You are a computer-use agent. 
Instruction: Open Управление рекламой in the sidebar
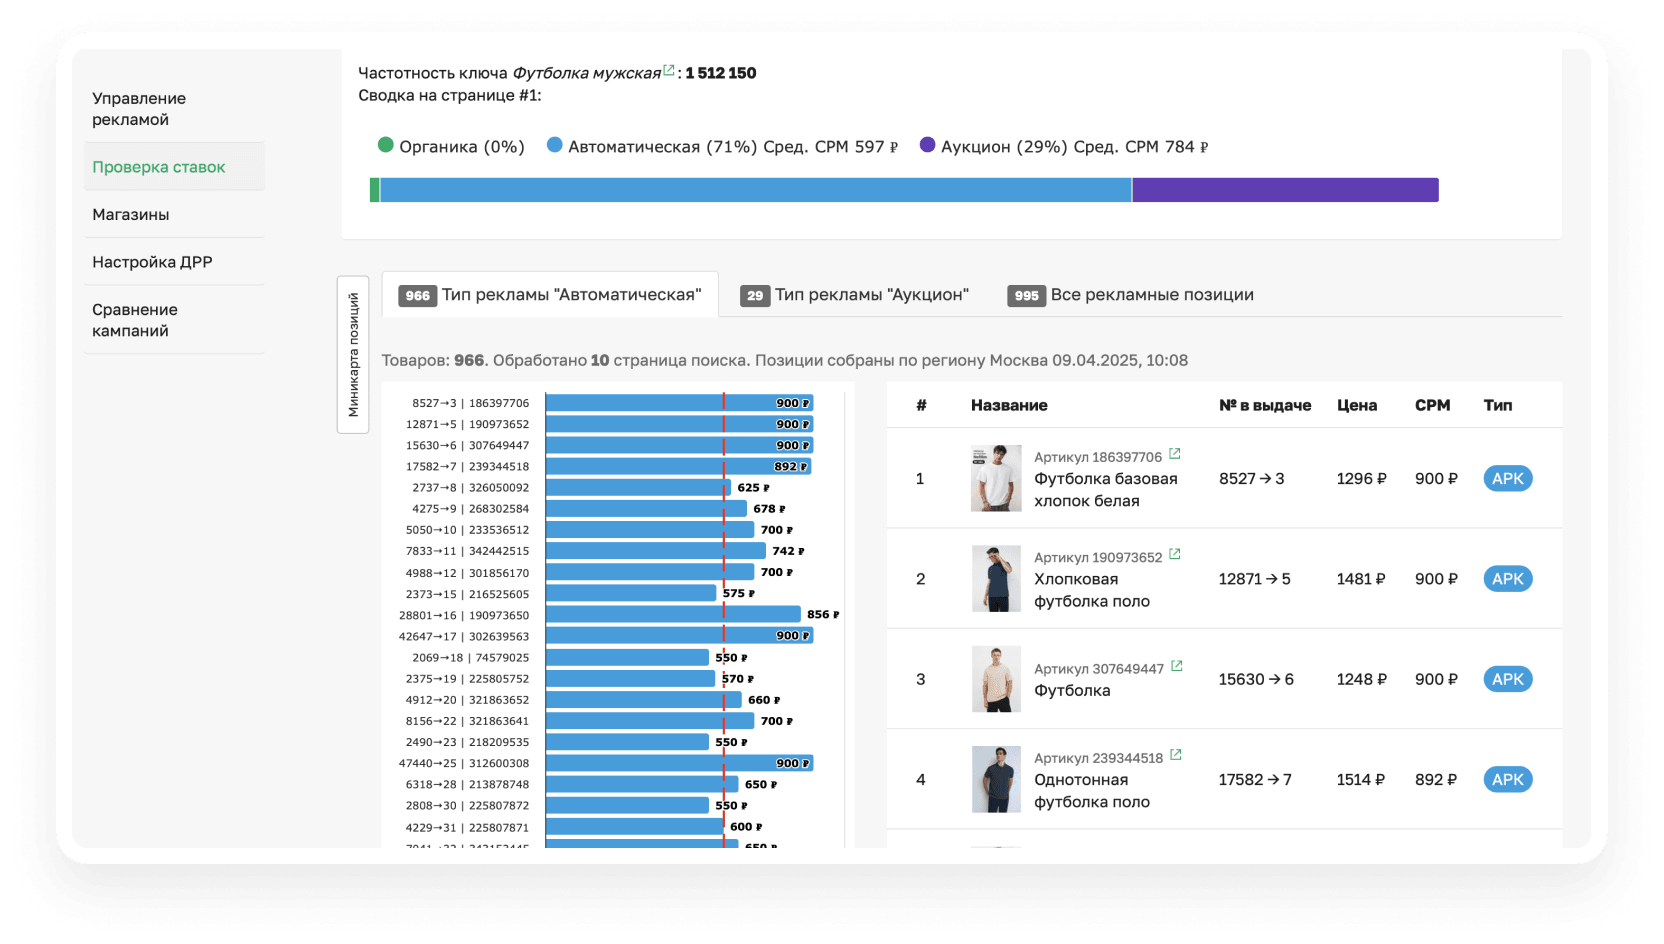[139, 109]
